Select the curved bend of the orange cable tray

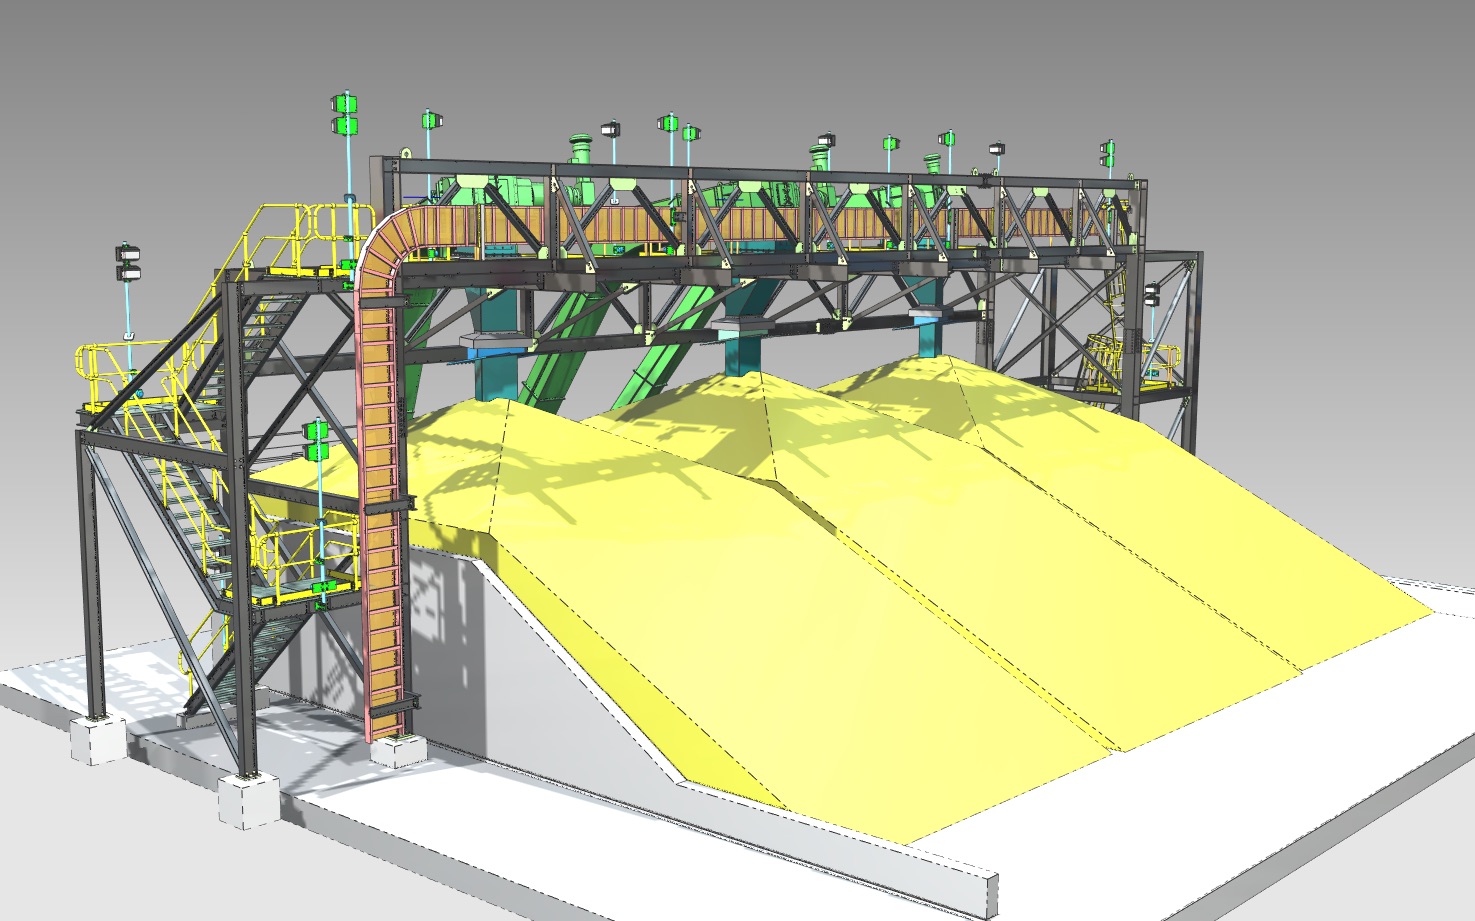coord(383,243)
